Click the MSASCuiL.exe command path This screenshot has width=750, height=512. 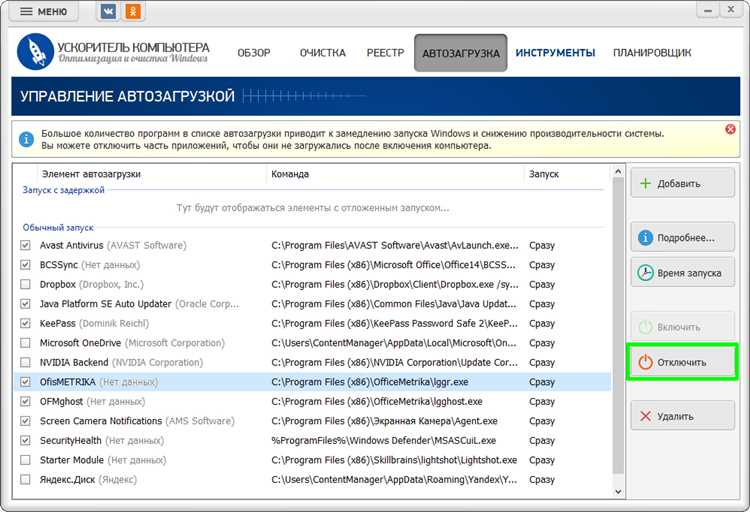pyautogui.click(x=384, y=440)
